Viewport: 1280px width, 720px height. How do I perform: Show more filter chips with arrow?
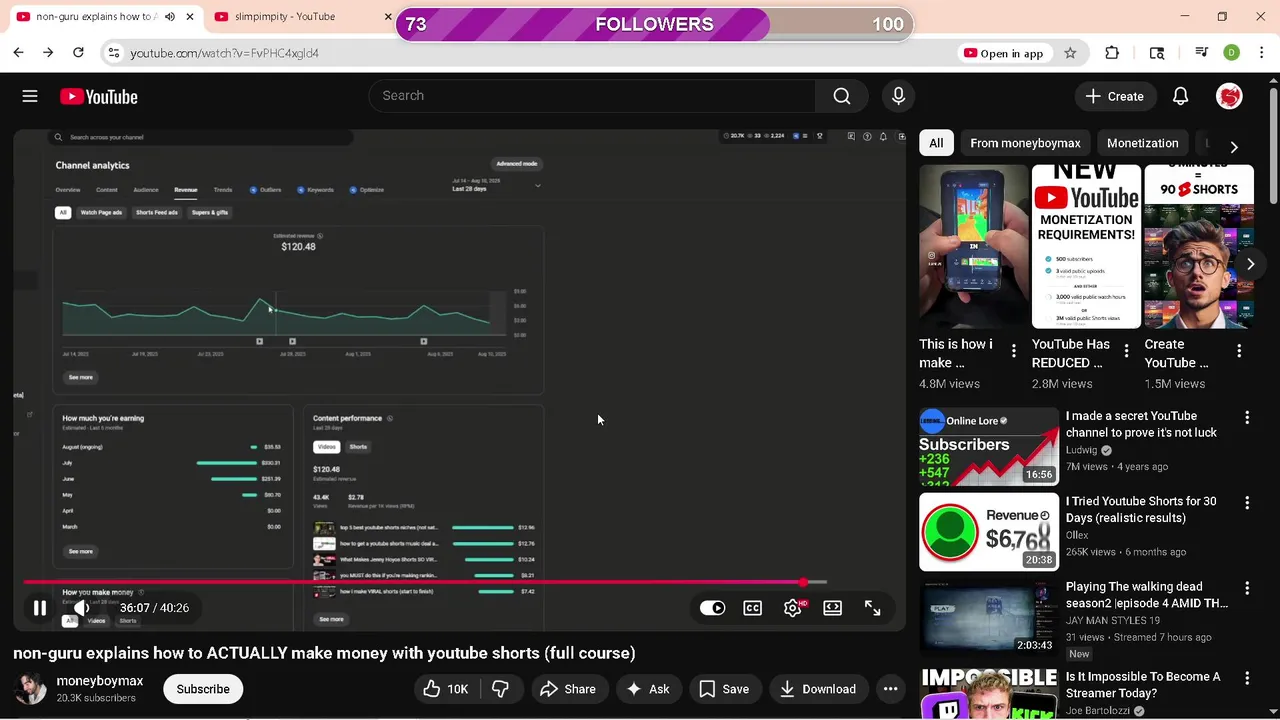pyautogui.click(x=1234, y=146)
